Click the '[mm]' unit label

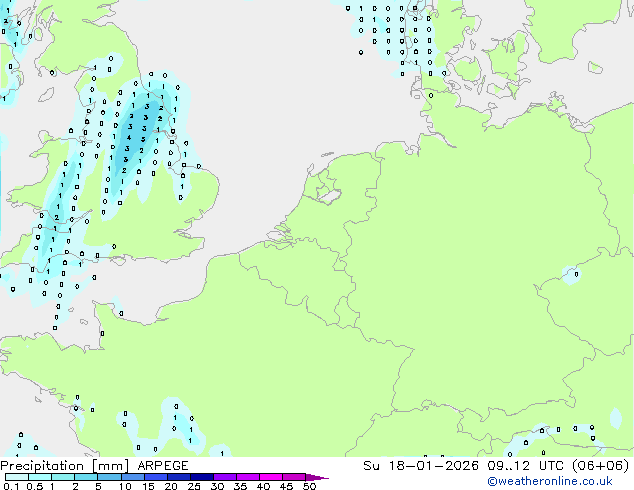pos(110,466)
